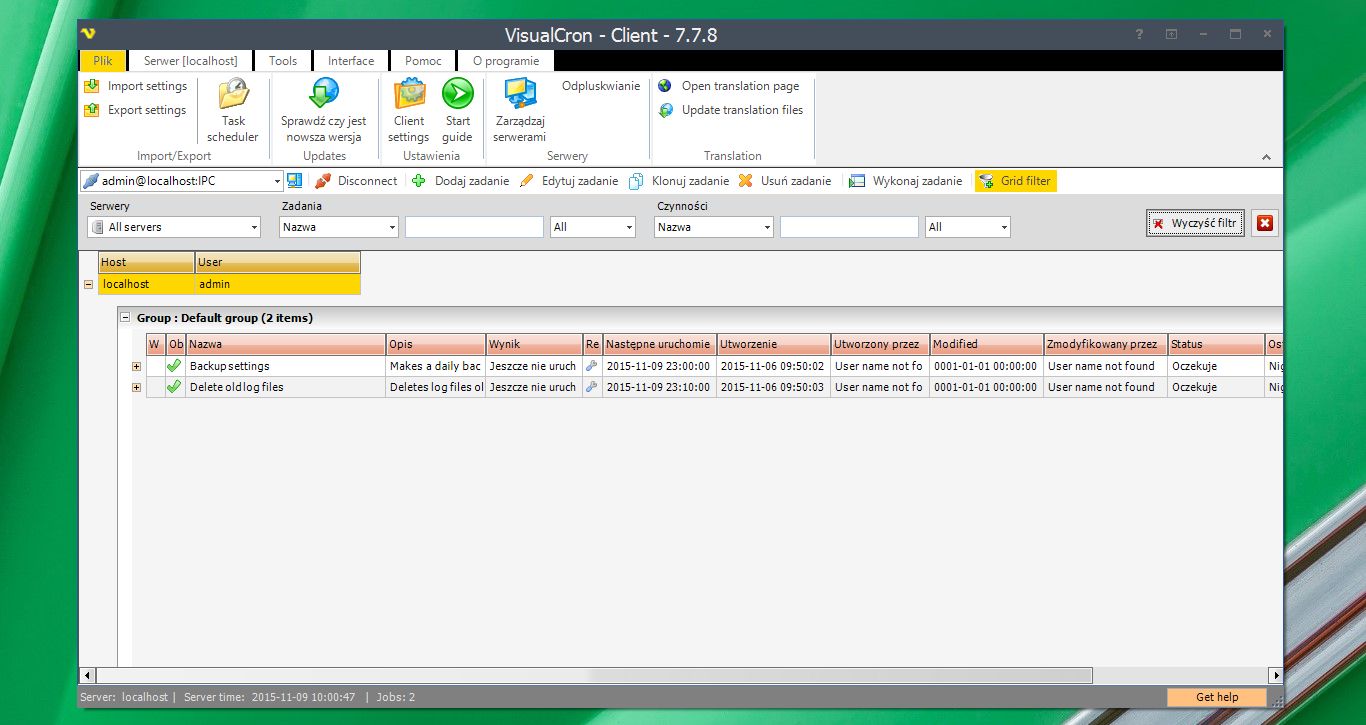Collapse the Default group
Image resolution: width=1366 pixels, height=725 pixels.
coord(126,317)
